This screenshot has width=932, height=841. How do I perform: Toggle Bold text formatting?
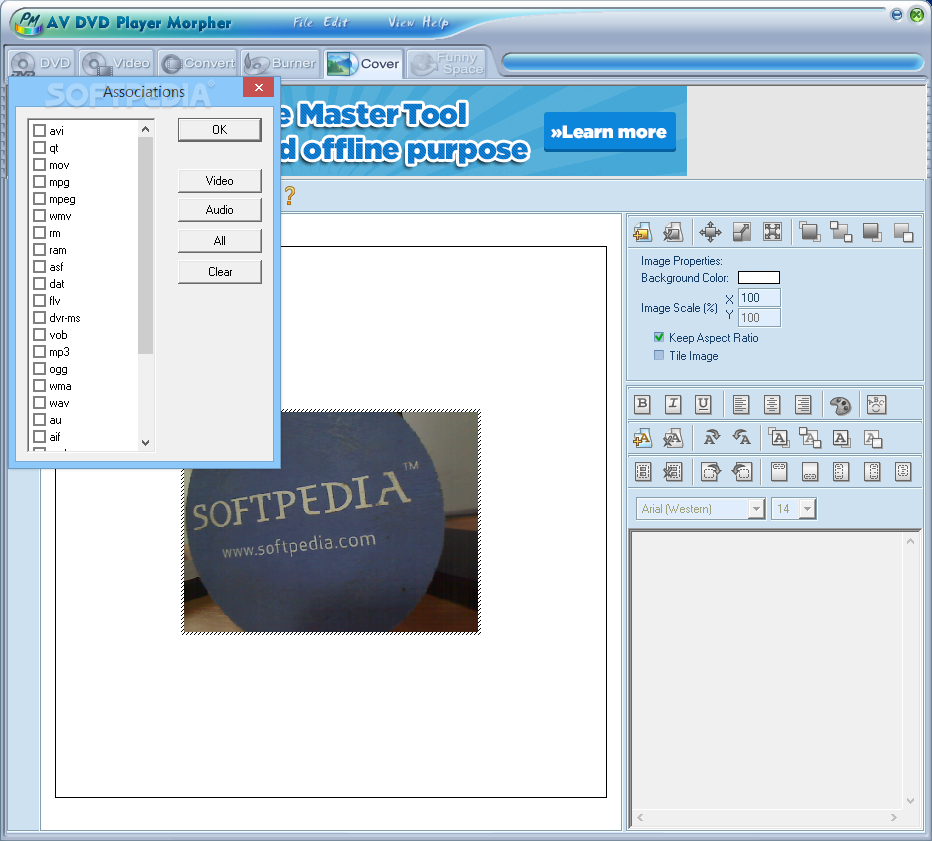pyautogui.click(x=643, y=405)
